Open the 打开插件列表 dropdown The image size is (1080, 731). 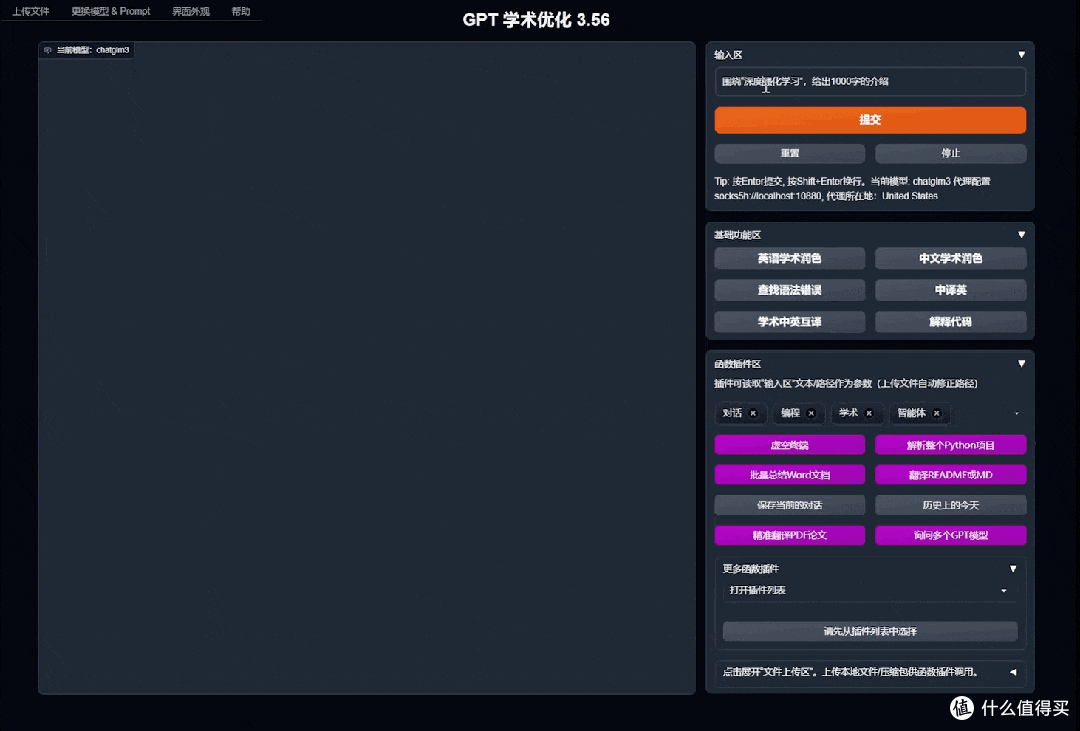pyautogui.click(x=870, y=590)
